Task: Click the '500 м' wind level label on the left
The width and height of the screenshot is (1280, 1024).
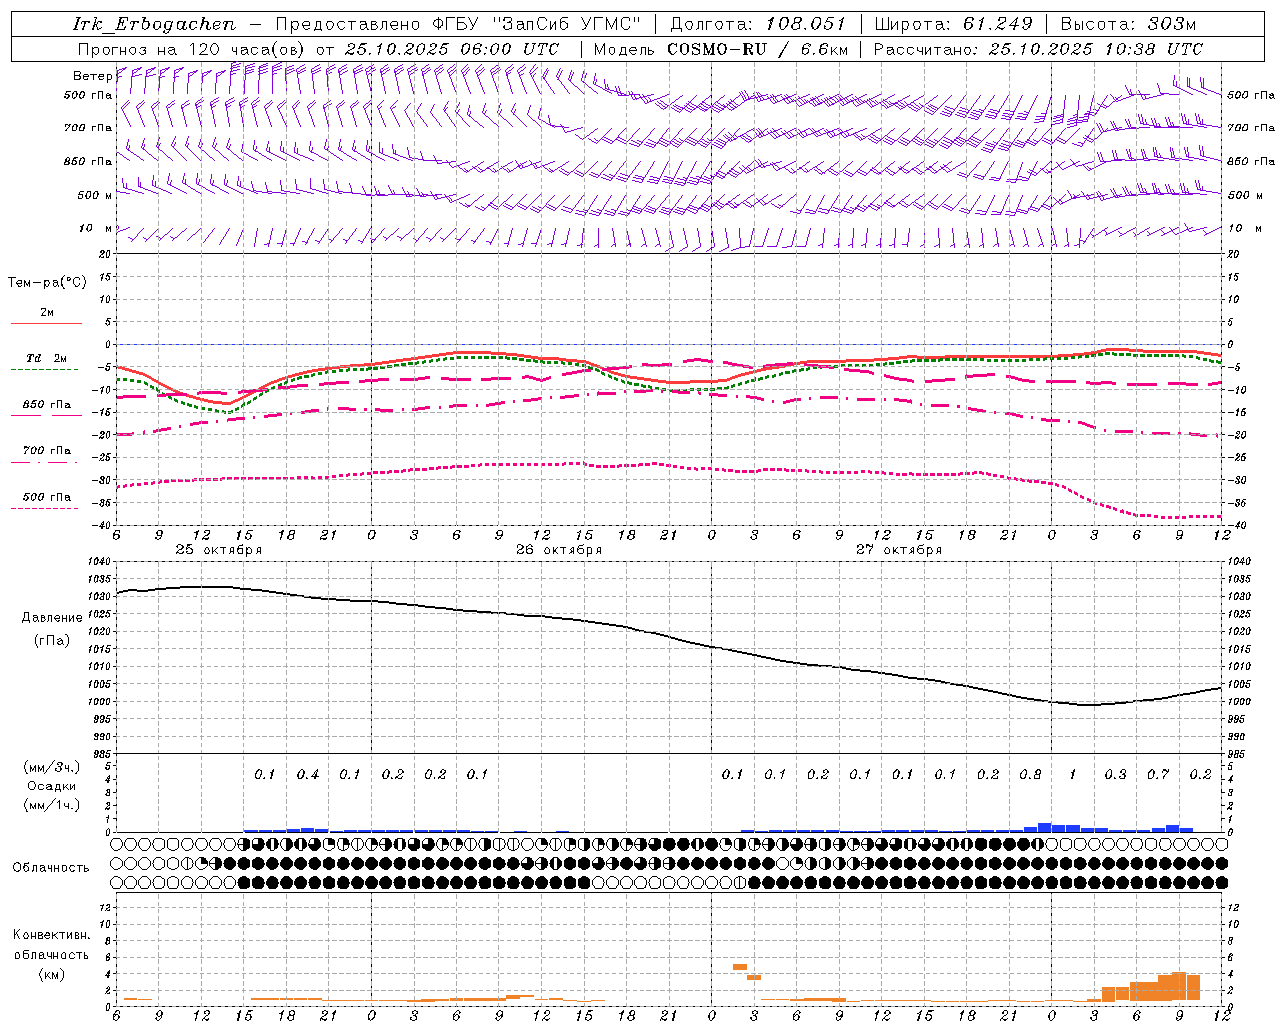Action: pos(95,195)
